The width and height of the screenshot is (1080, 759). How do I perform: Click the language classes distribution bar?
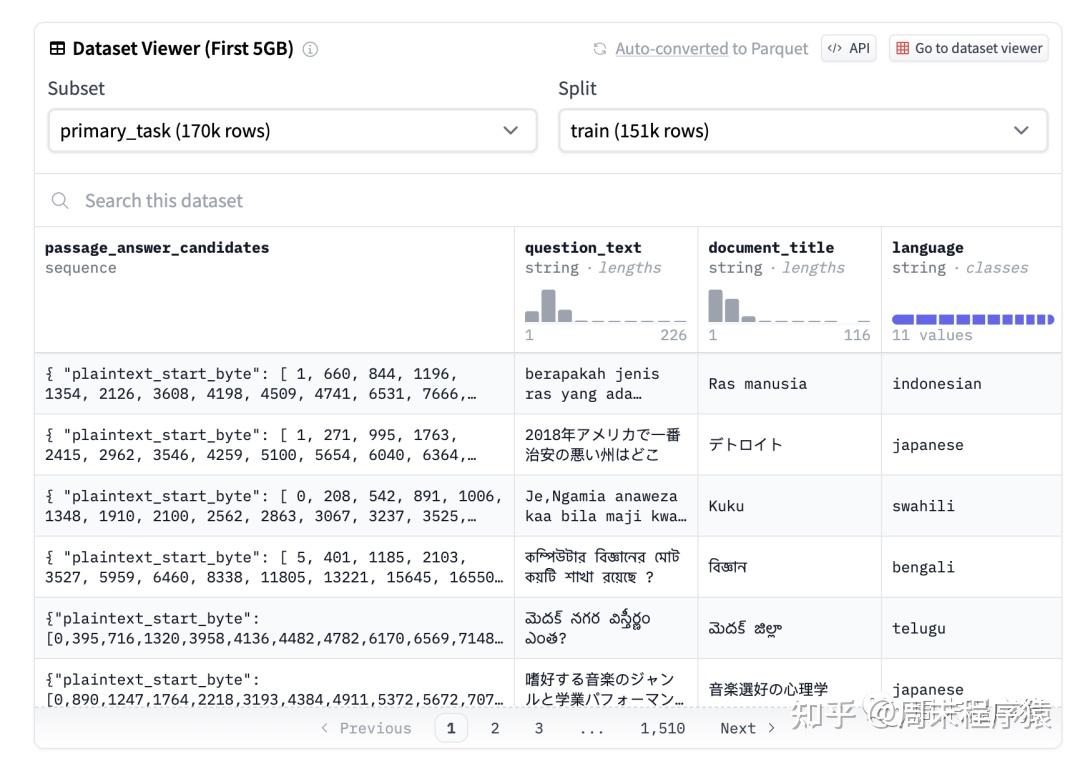(x=970, y=318)
